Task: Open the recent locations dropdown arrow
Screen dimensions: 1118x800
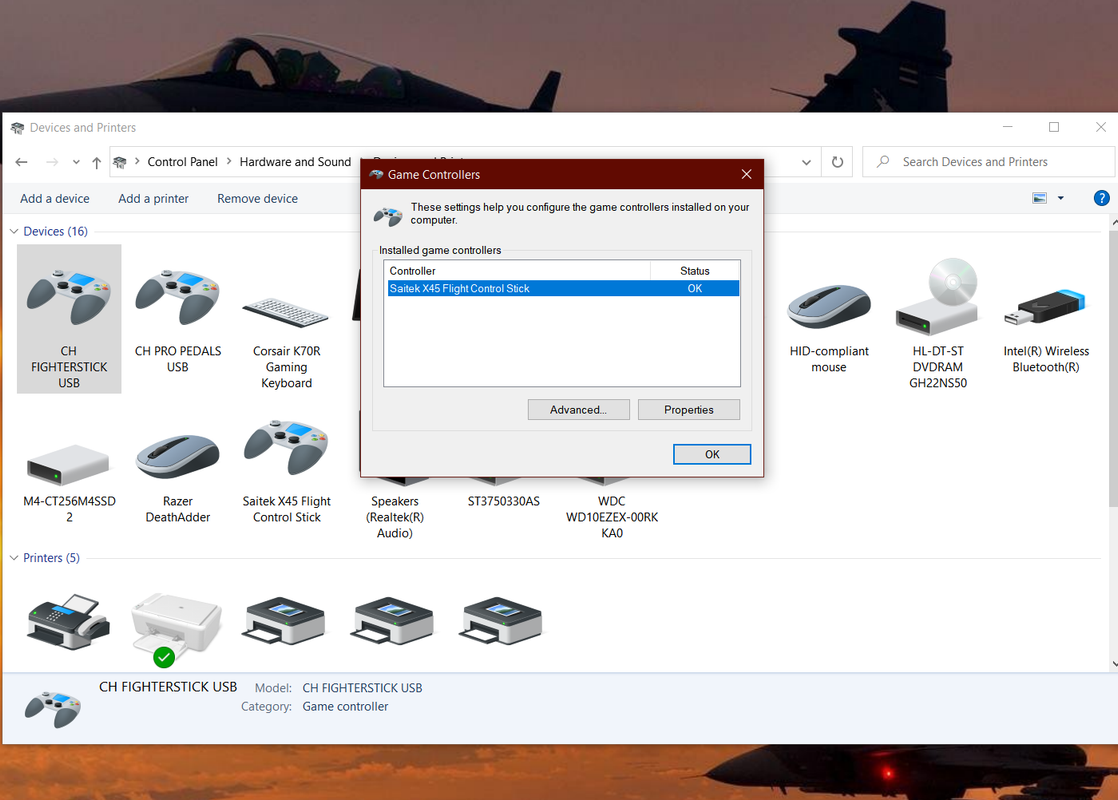Action: coord(76,162)
